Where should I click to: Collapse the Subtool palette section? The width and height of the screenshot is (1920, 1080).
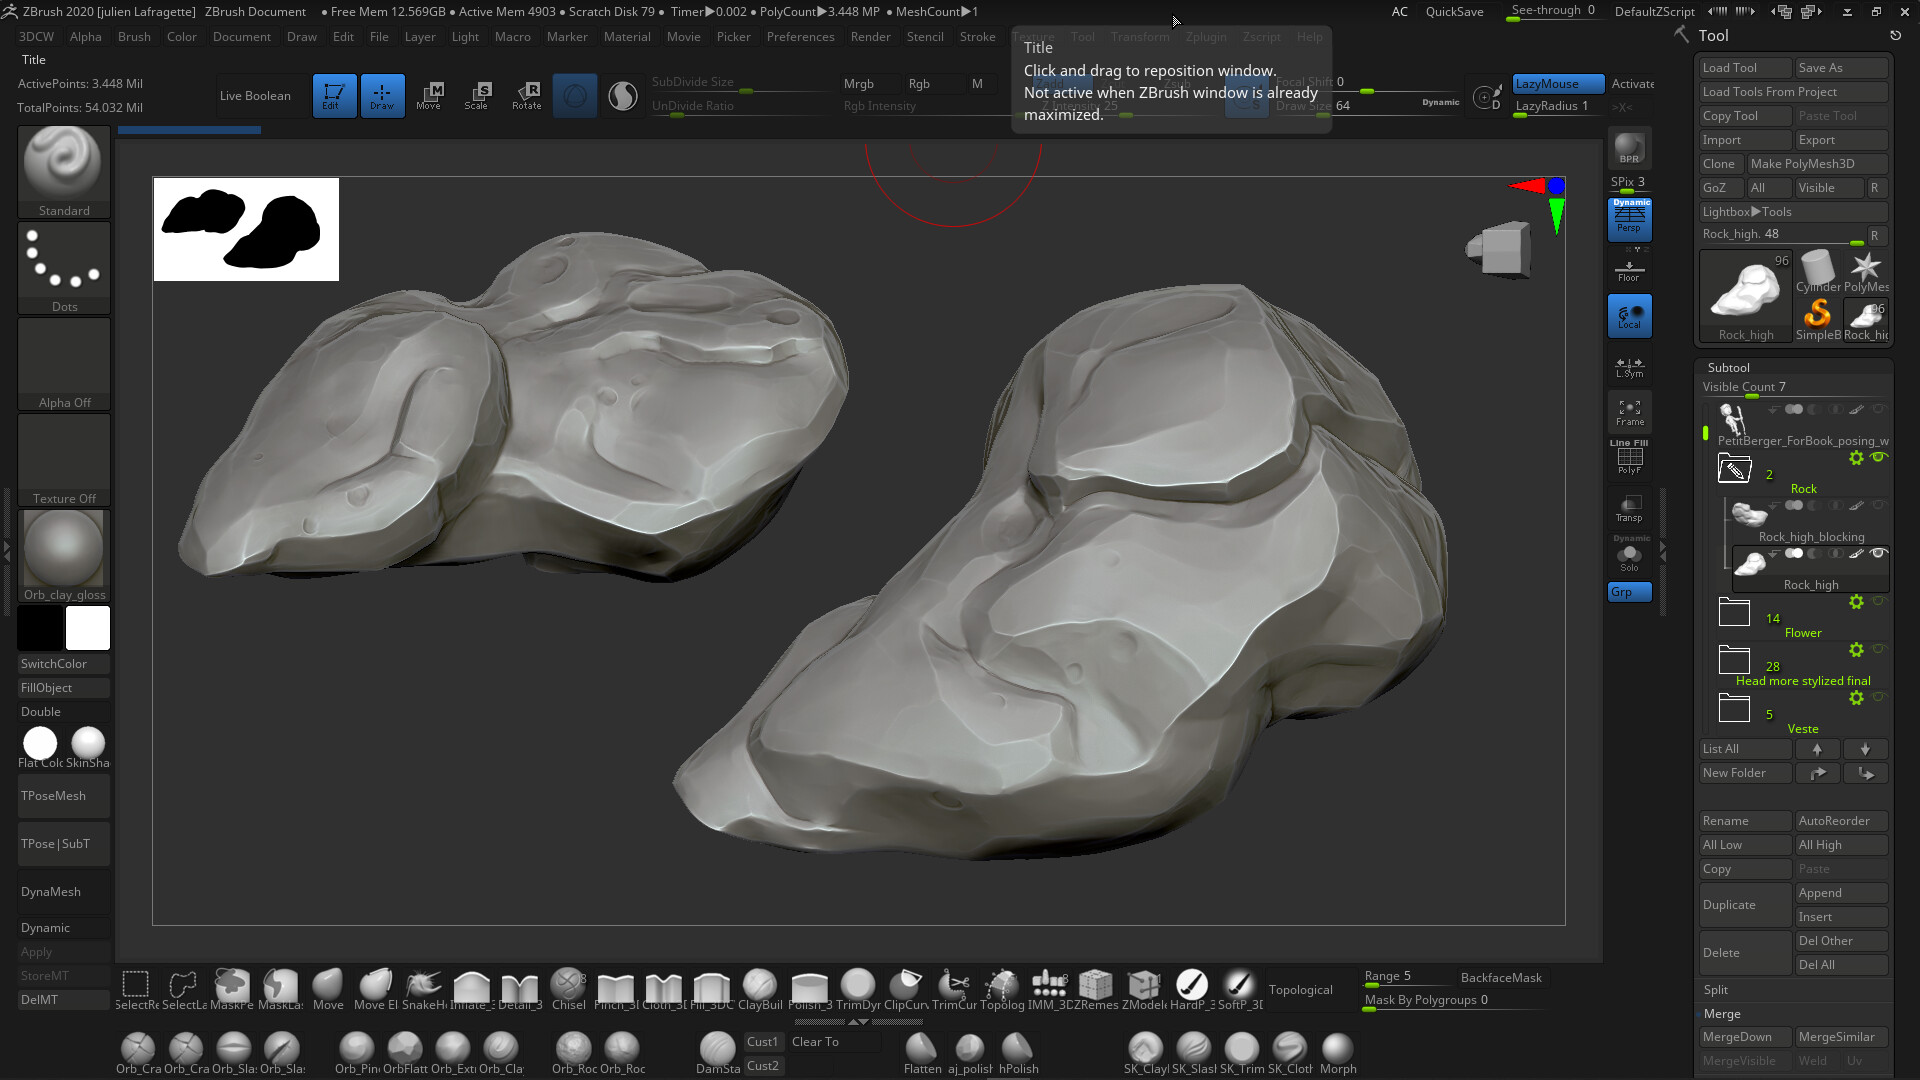pos(1728,367)
